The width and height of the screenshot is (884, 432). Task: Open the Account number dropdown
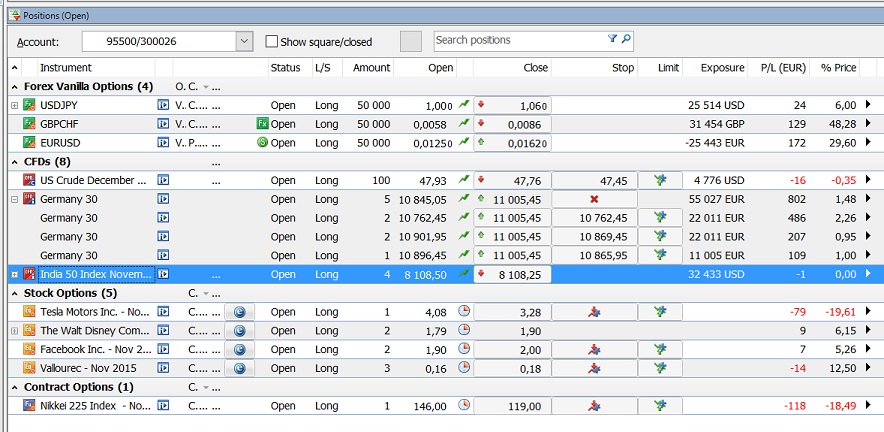244,41
